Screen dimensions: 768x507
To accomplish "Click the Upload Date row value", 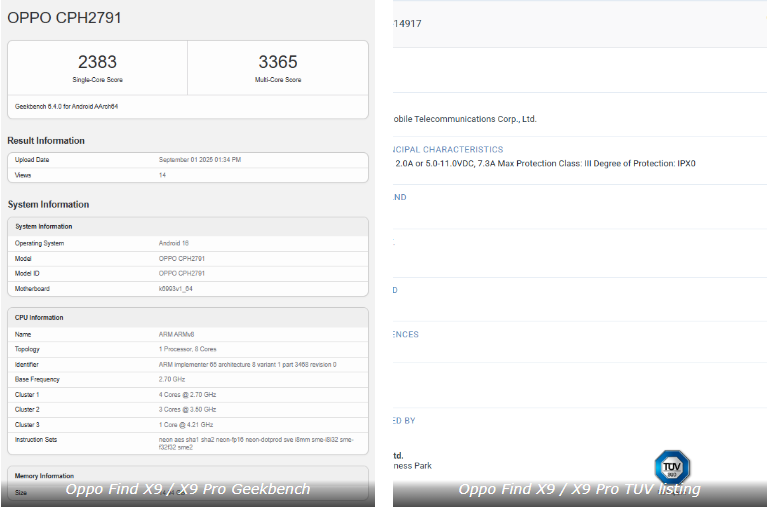I will 200,160.
